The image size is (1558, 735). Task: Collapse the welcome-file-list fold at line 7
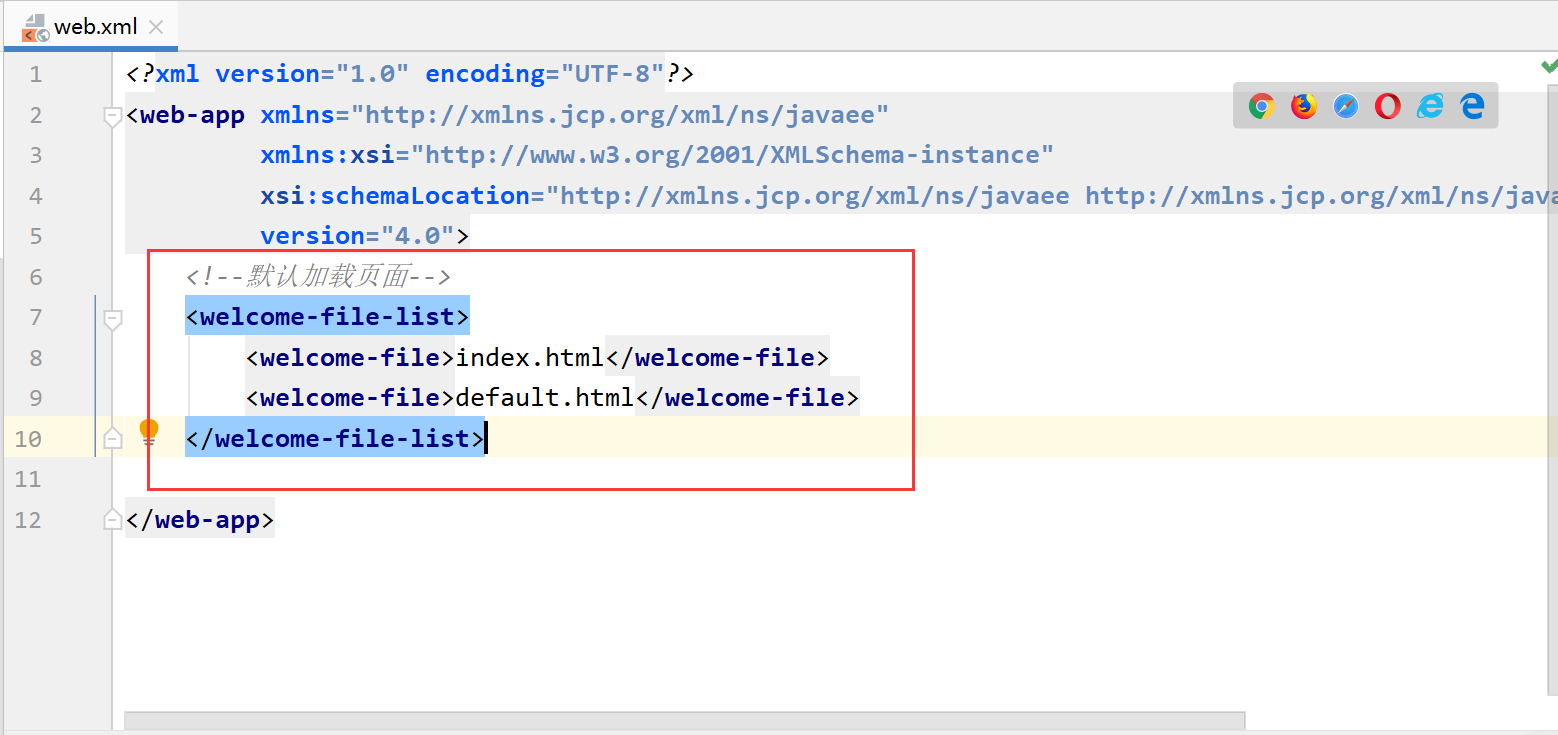[x=113, y=319]
